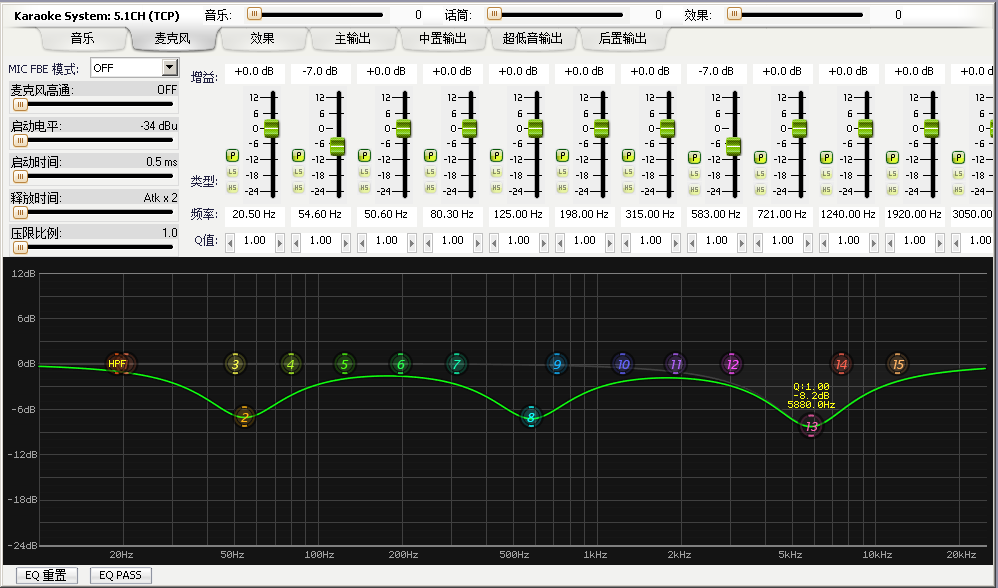Select the P peak filter icon on 20.50 Hz band
The height and width of the screenshot is (588, 998).
(x=232, y=155)
